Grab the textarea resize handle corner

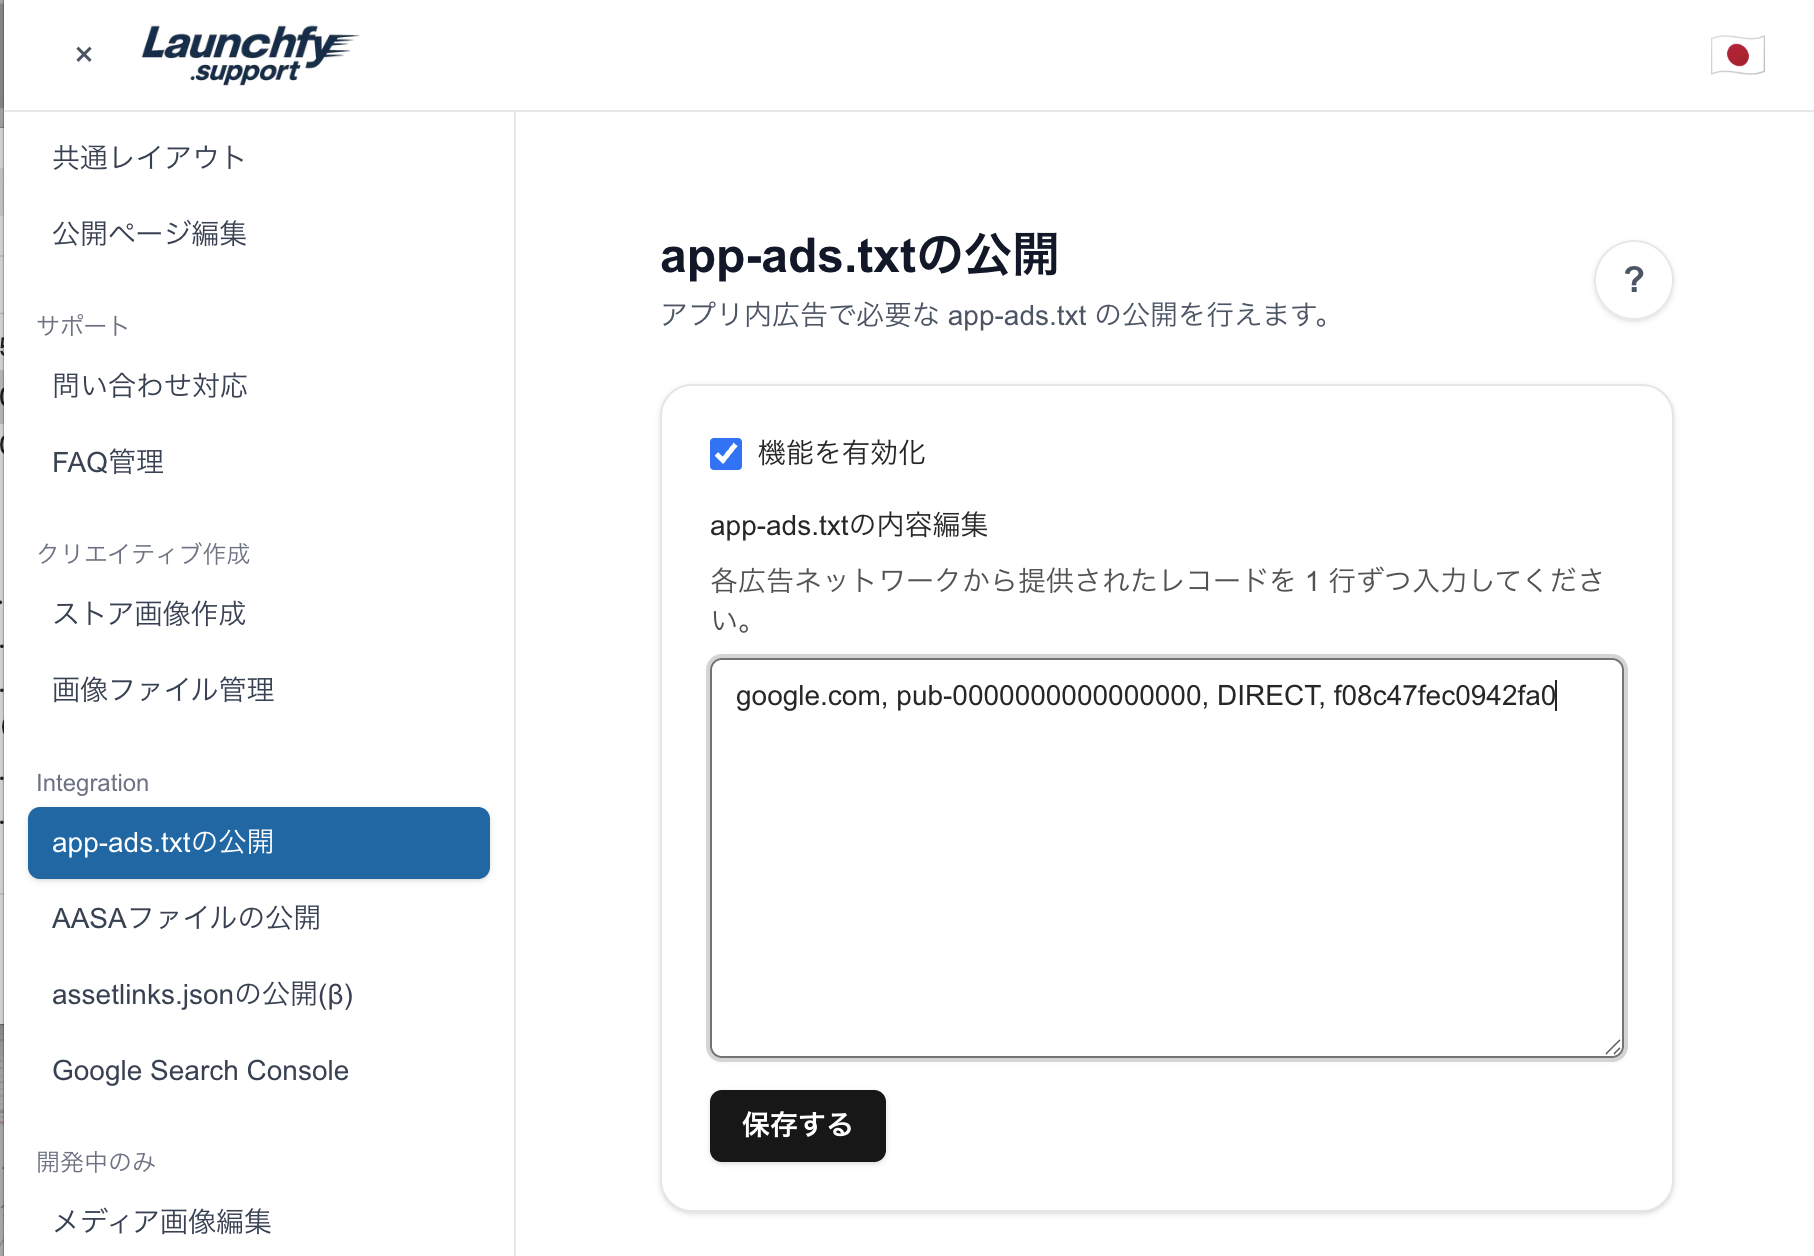1612,1046
